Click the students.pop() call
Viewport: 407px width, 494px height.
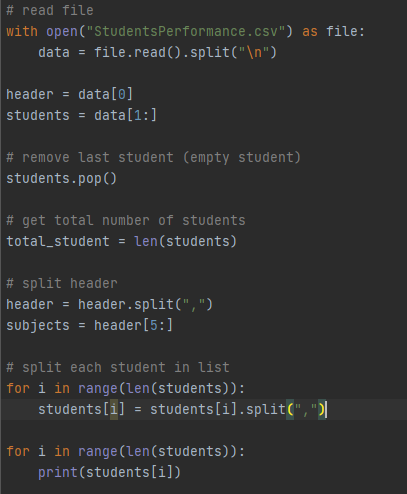coord(62,179)
